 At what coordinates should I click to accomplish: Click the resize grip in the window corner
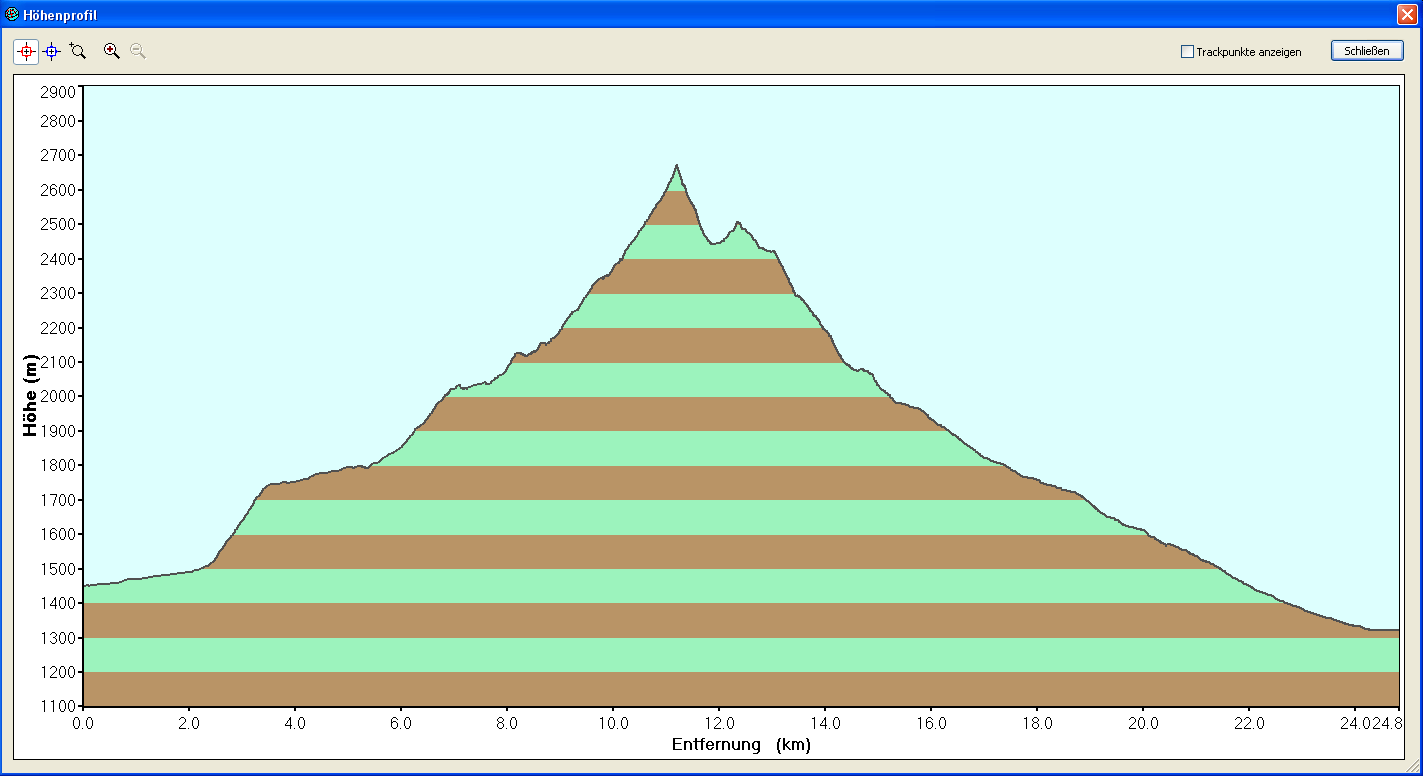[1412, 765]
